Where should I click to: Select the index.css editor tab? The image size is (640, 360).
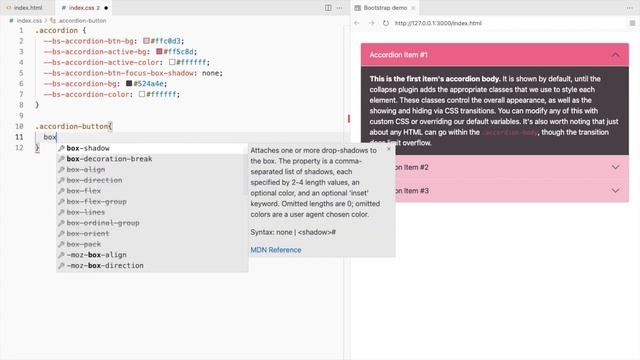84,8
